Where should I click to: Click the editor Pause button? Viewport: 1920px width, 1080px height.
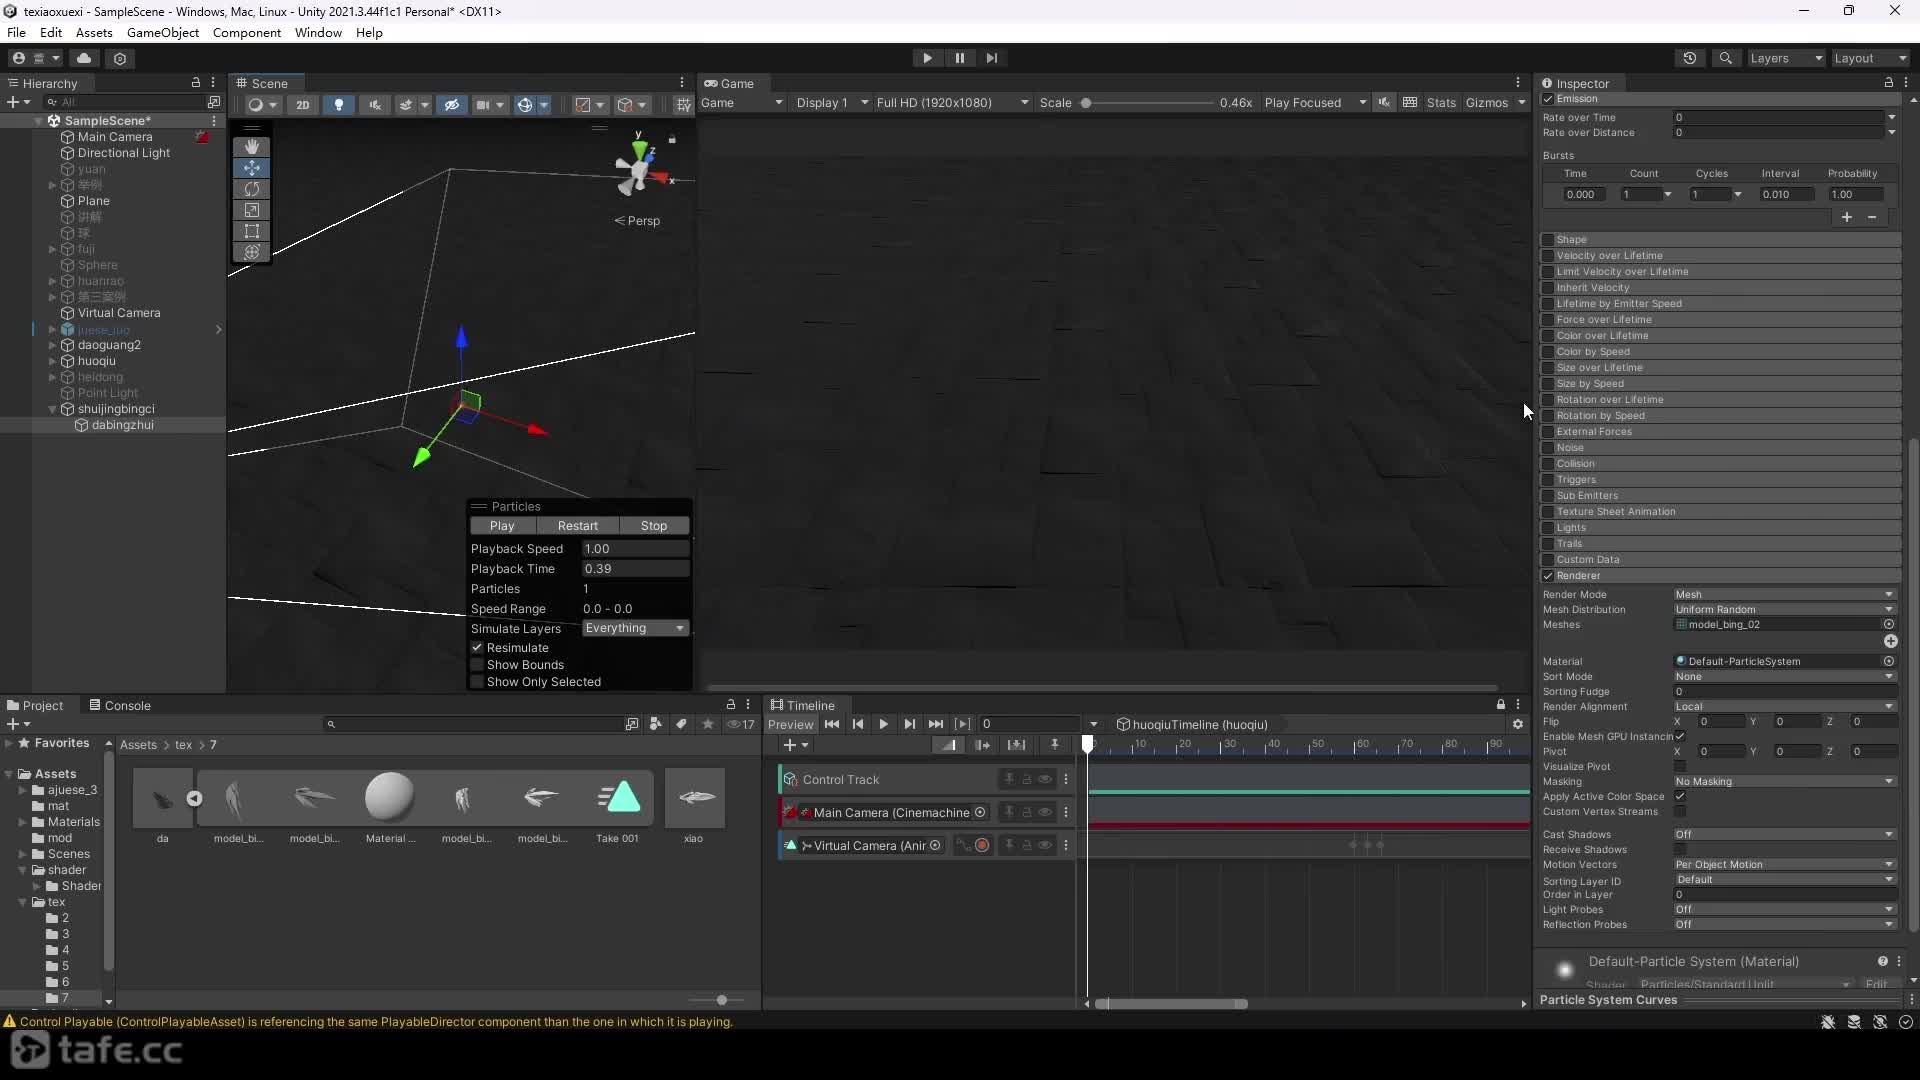click(x=959, y=58)
